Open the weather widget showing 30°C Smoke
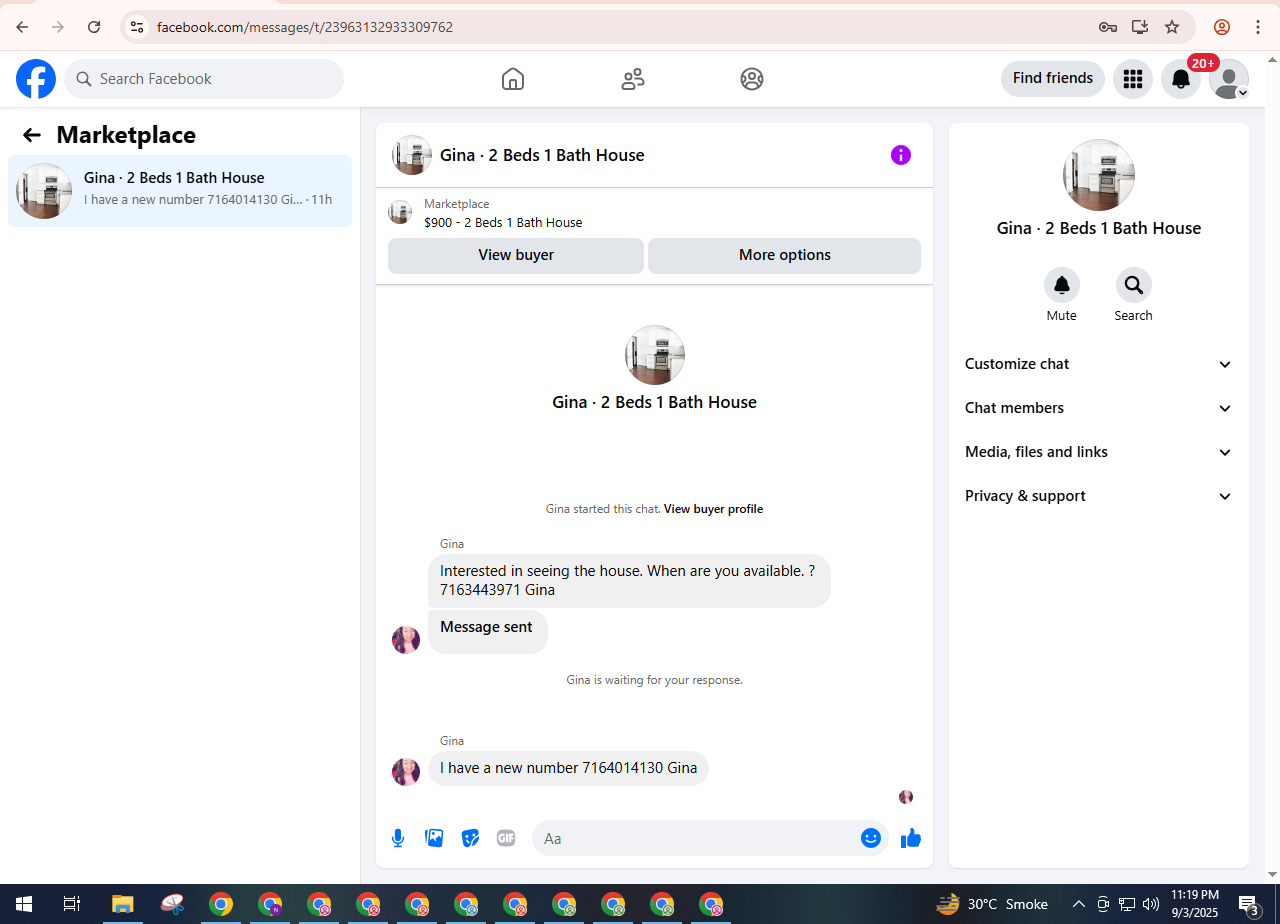 click(x=992, y=904)
